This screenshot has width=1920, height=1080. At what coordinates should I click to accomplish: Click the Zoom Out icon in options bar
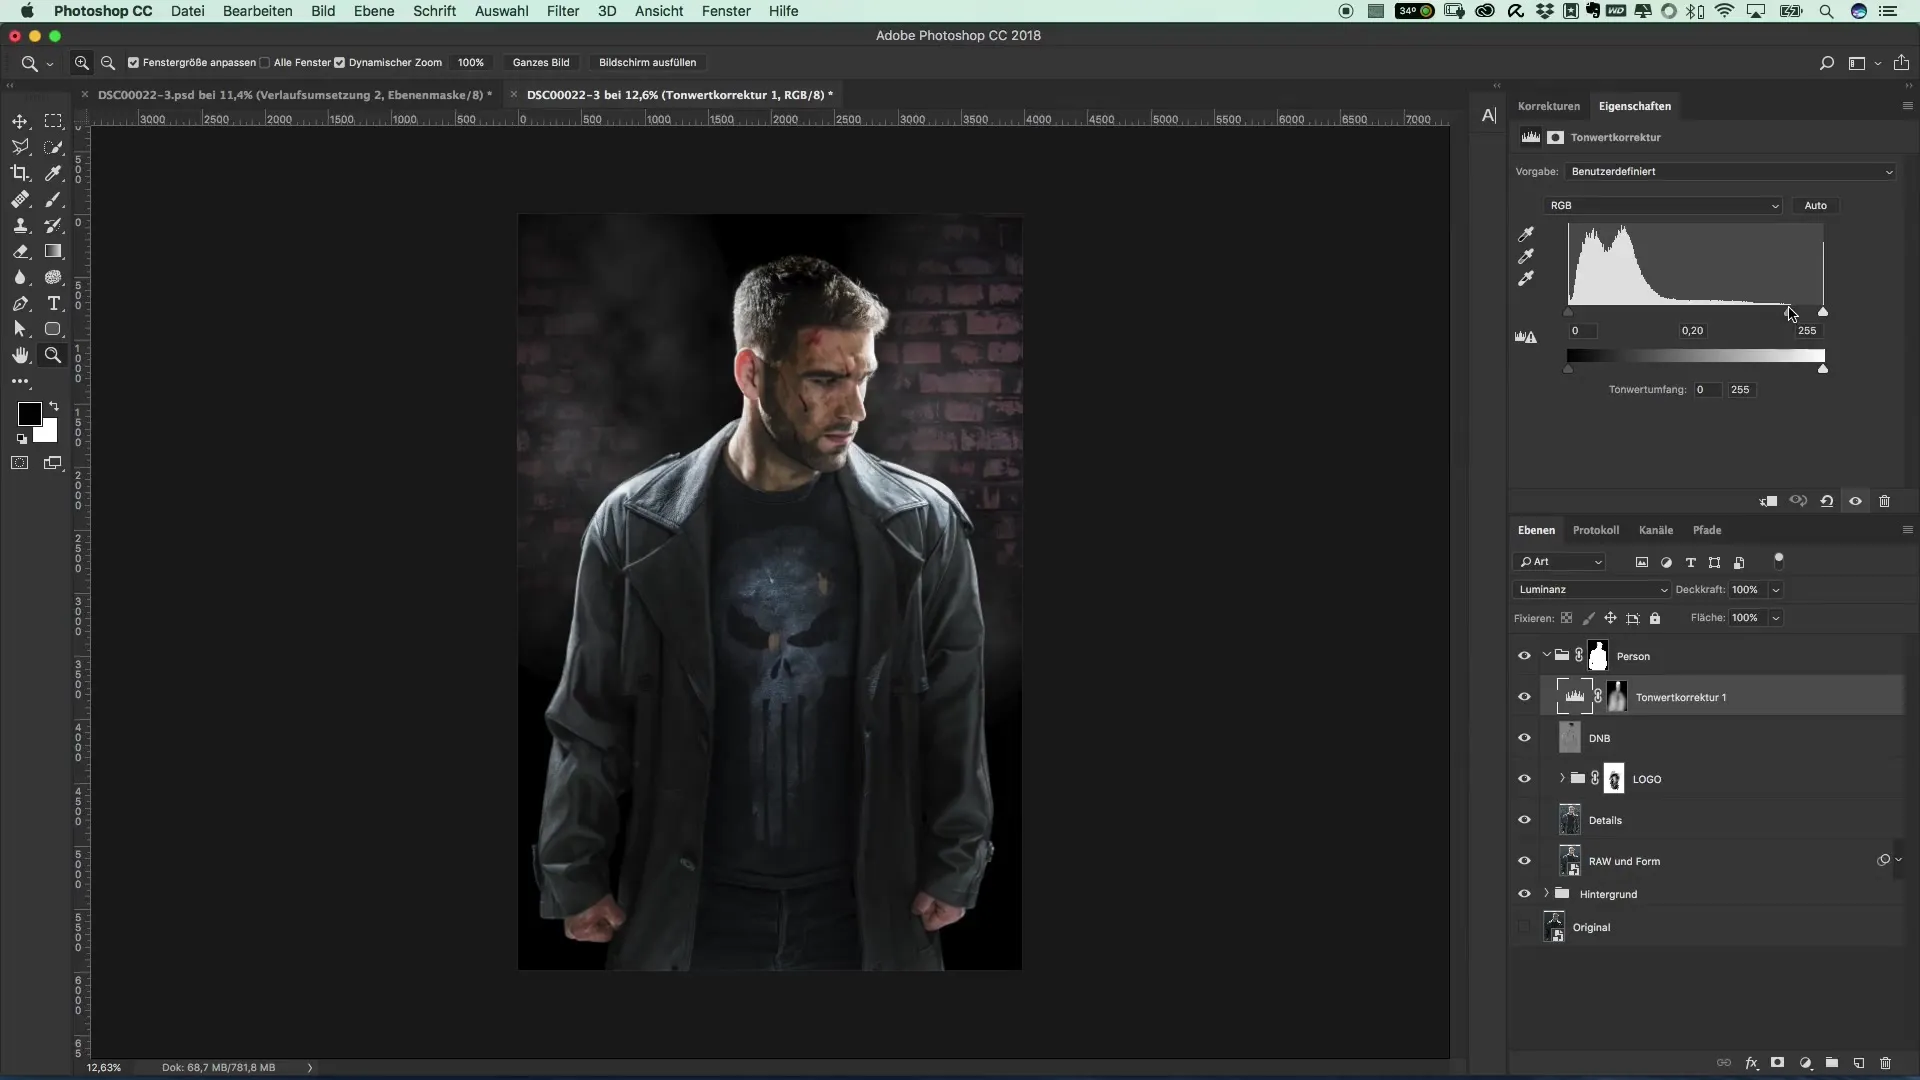point(108,62)
